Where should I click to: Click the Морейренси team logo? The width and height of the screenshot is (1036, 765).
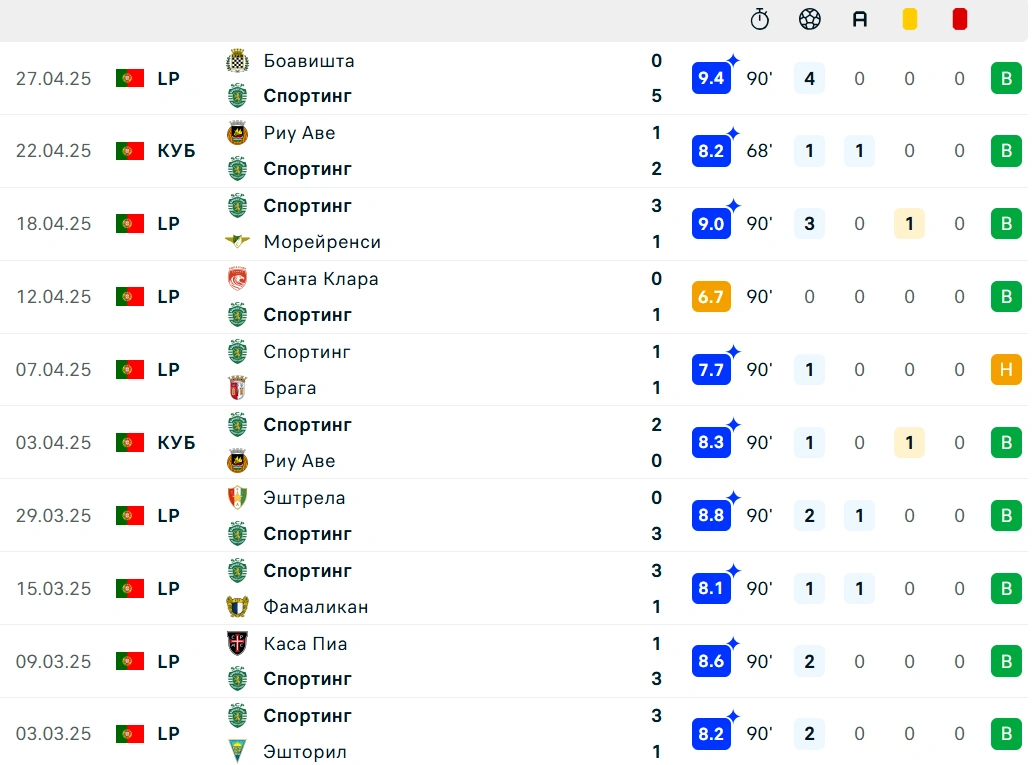(237, 241)
